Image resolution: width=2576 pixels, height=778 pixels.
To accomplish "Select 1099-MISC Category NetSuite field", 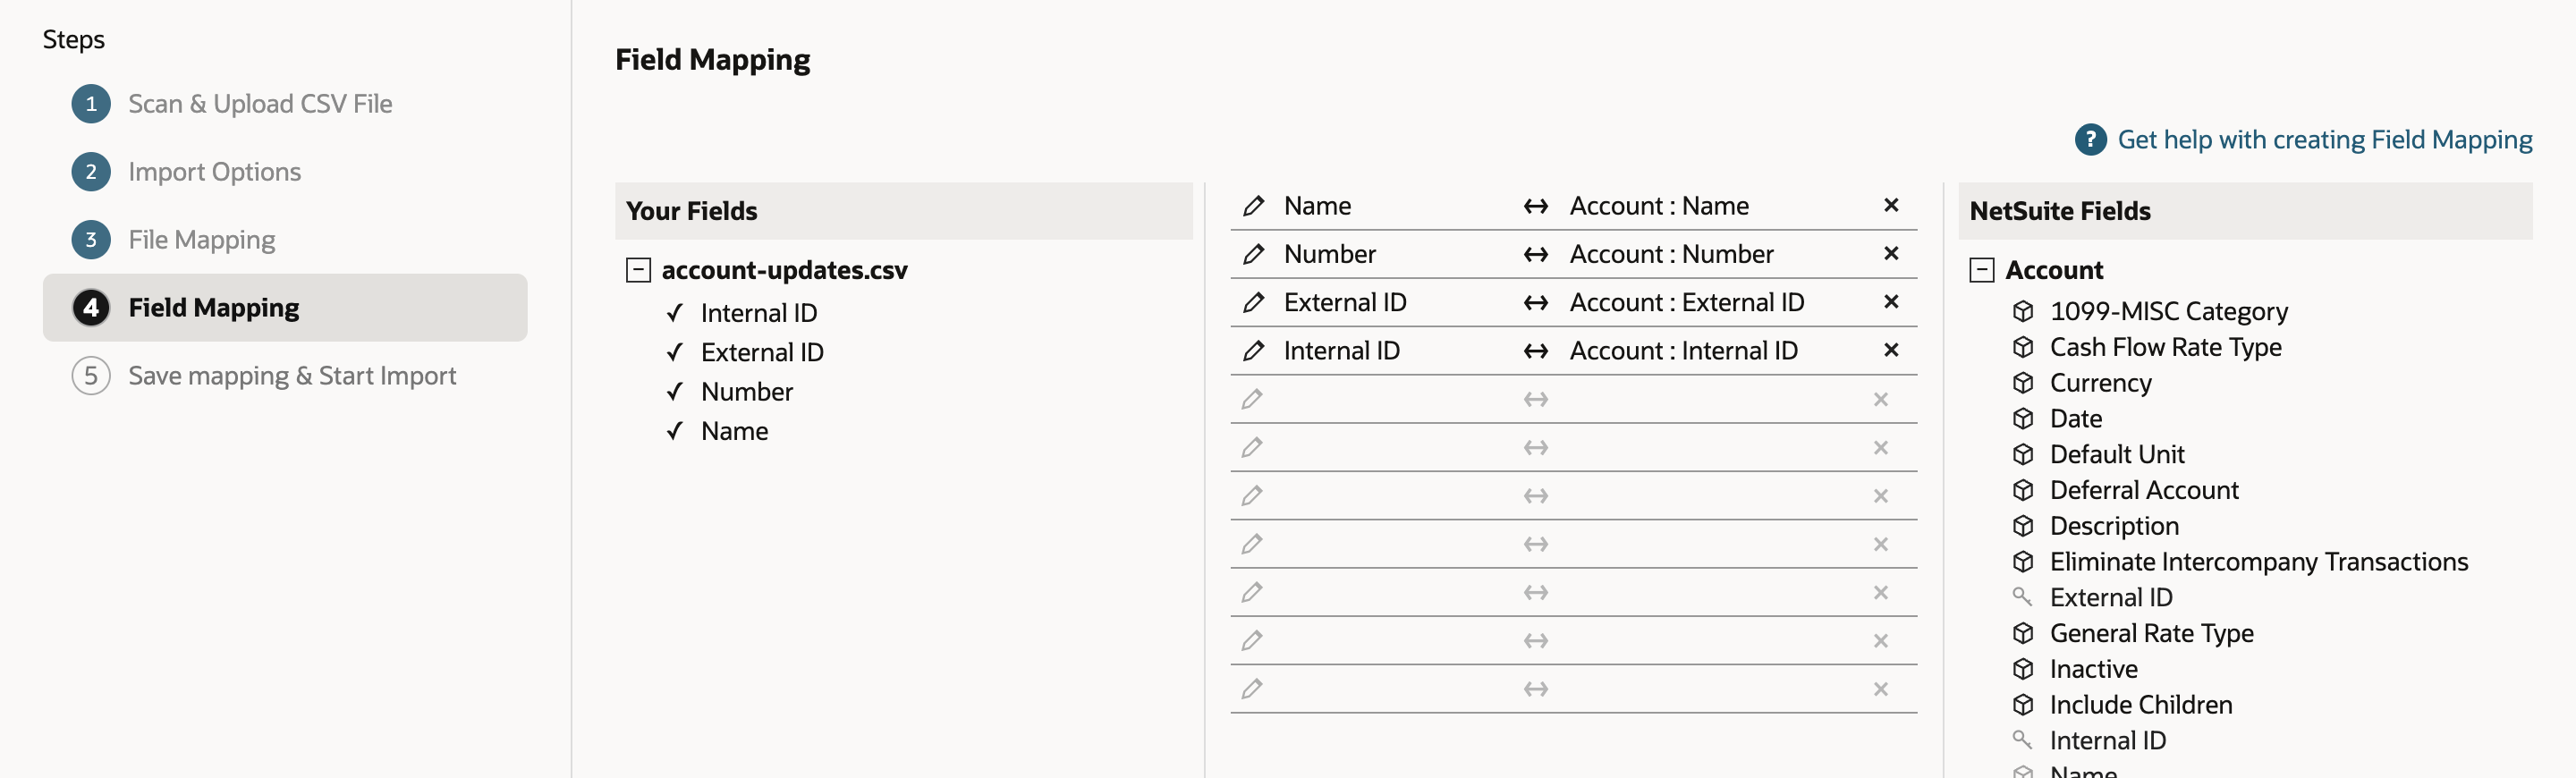I will 2168,312.
